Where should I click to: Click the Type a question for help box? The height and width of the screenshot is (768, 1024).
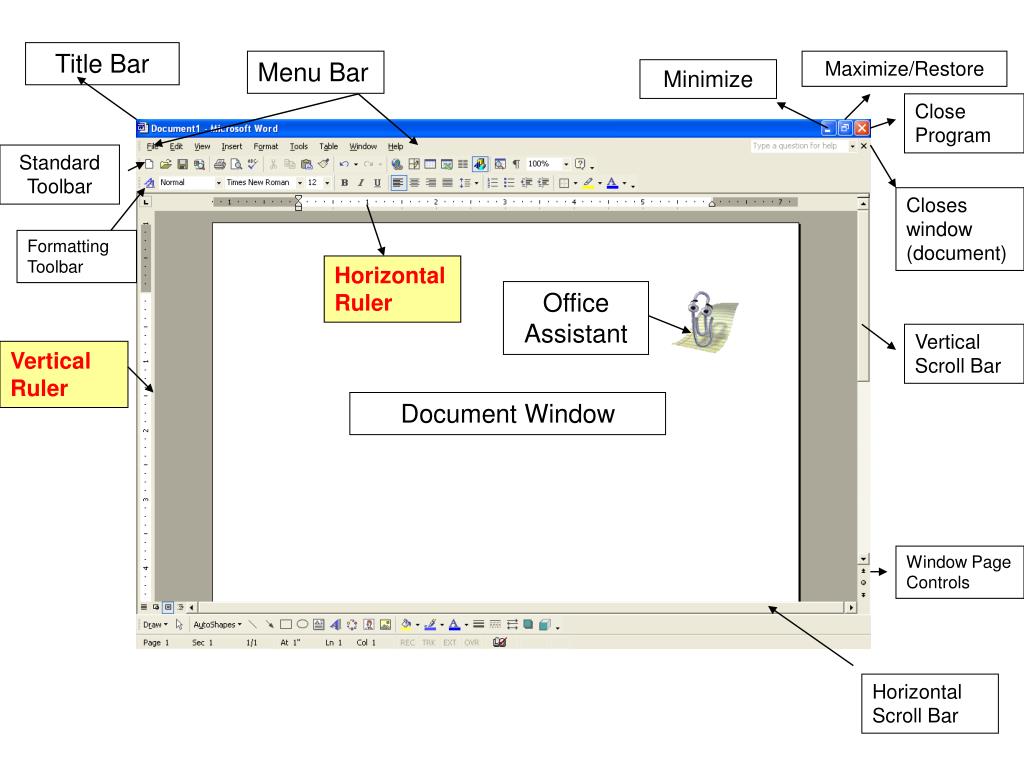coord(799,146)
